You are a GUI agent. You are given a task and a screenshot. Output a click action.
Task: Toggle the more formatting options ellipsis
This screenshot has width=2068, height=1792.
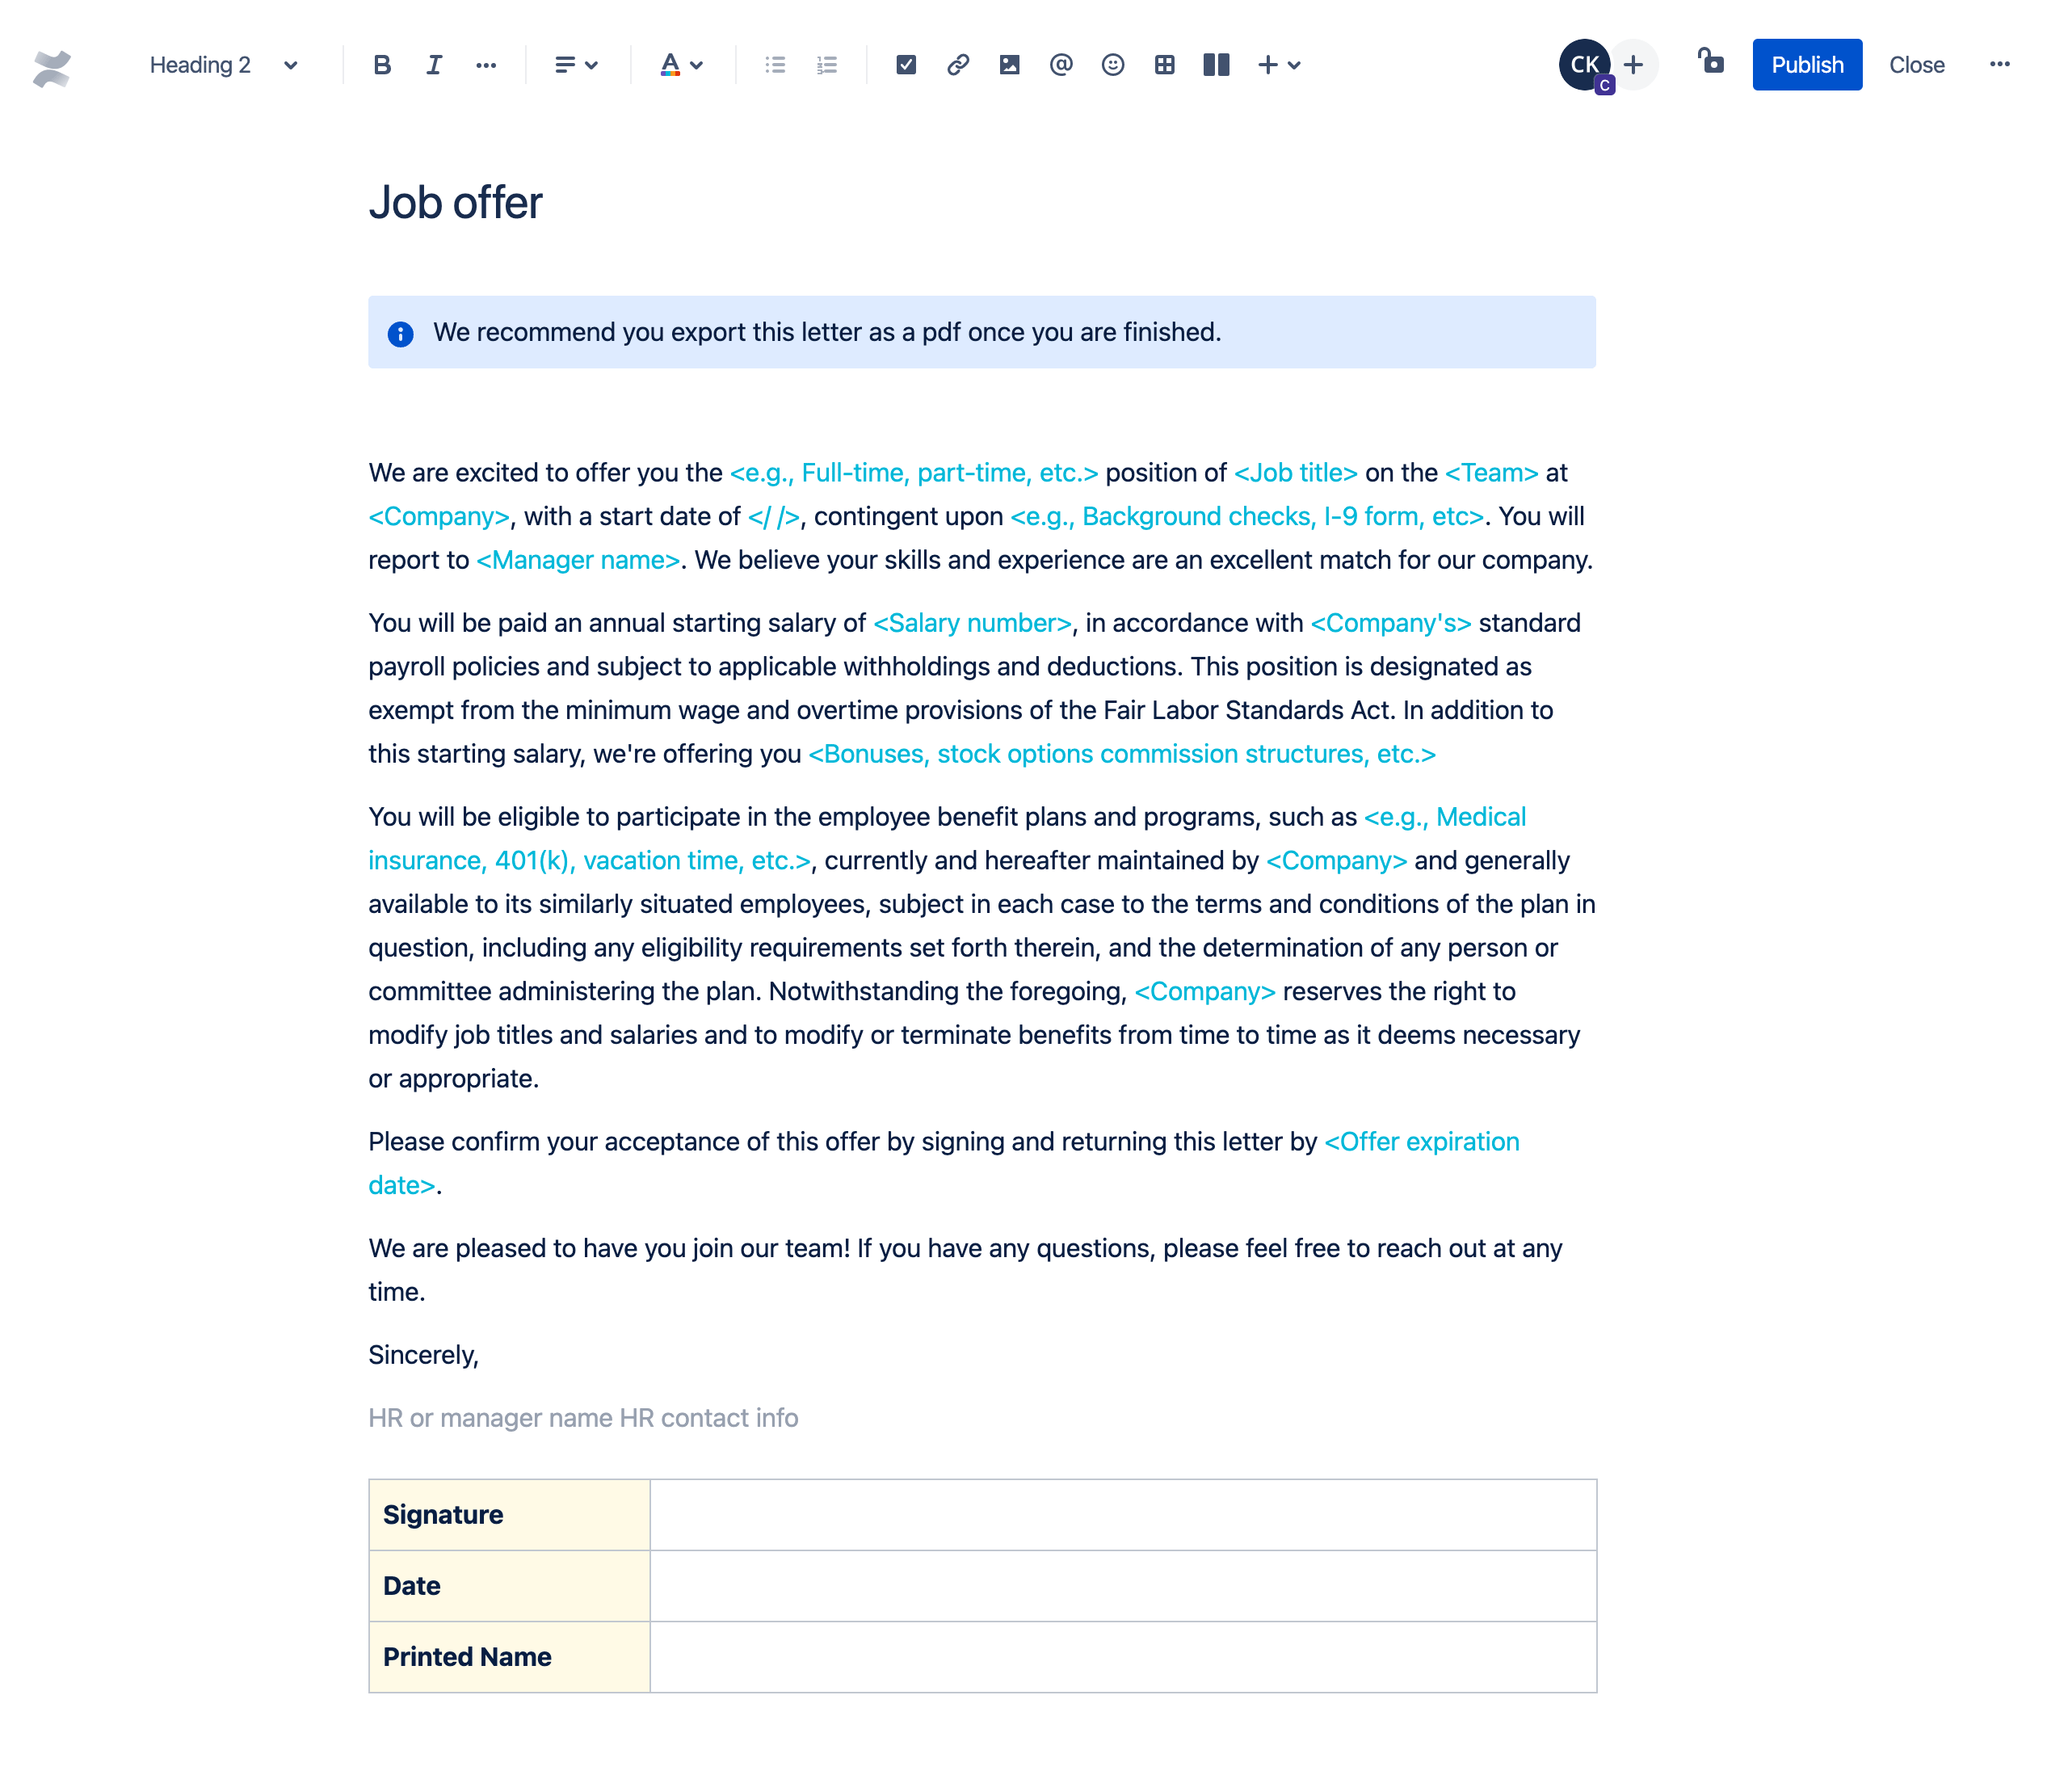[484, 65]
